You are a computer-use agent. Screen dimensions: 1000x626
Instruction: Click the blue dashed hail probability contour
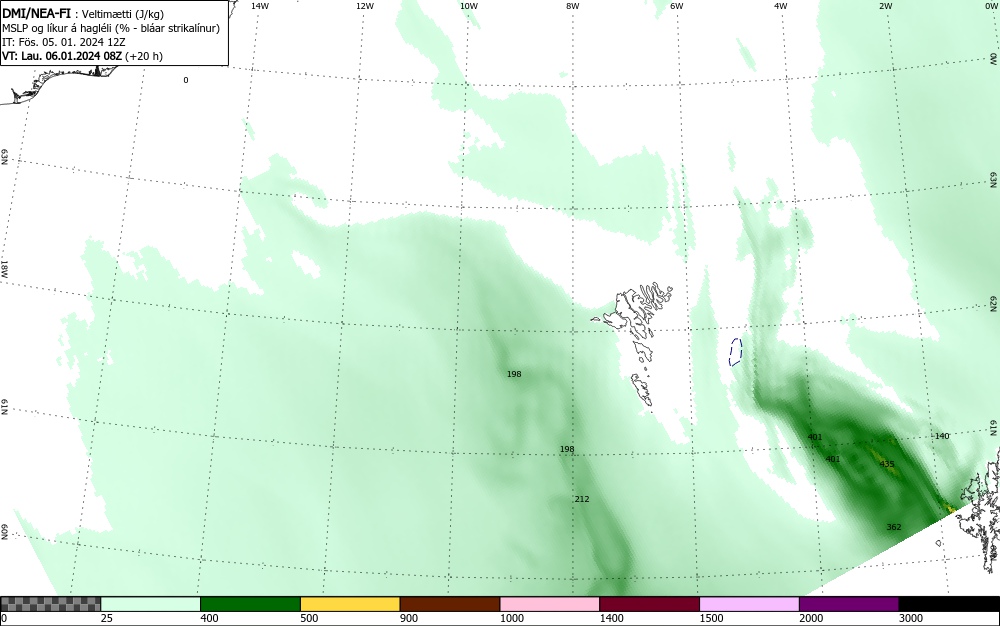pyautogui.click(x=735, y=352)
